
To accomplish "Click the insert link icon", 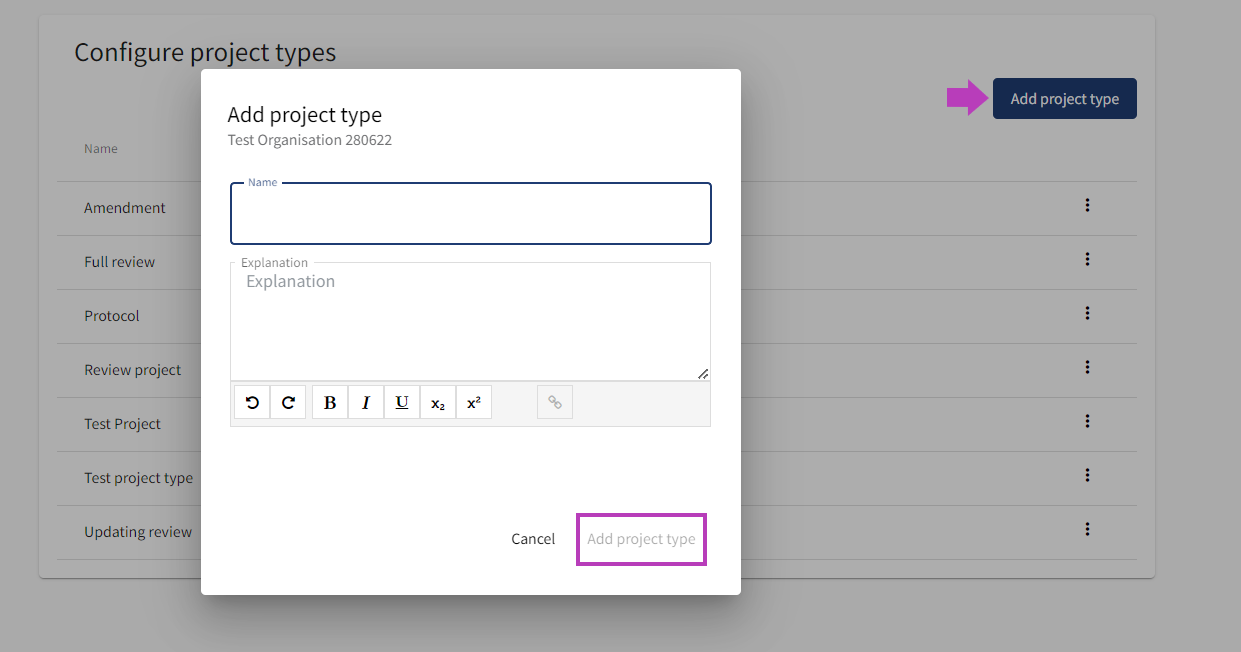I will 555,403.
